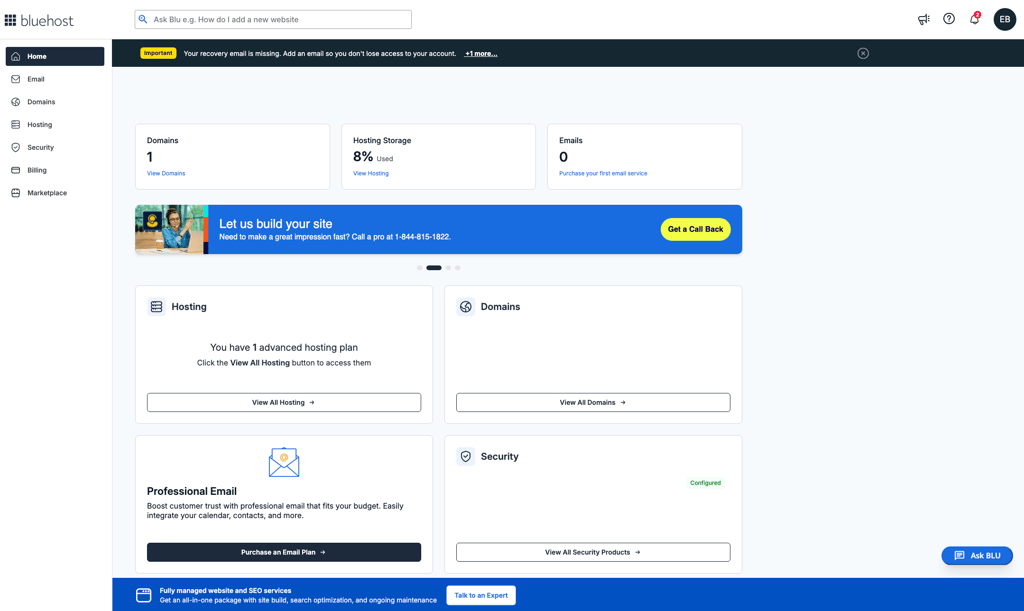
Task: Open the help question mark icon
Action: [949, 19]
